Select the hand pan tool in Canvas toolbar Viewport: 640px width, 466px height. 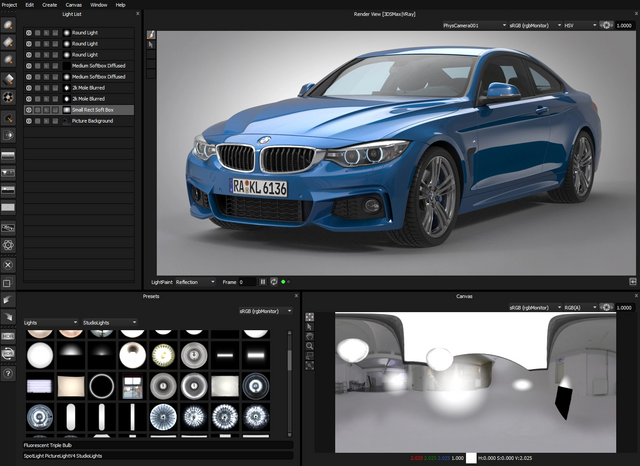pyautogui.click(x=310, y=337)
